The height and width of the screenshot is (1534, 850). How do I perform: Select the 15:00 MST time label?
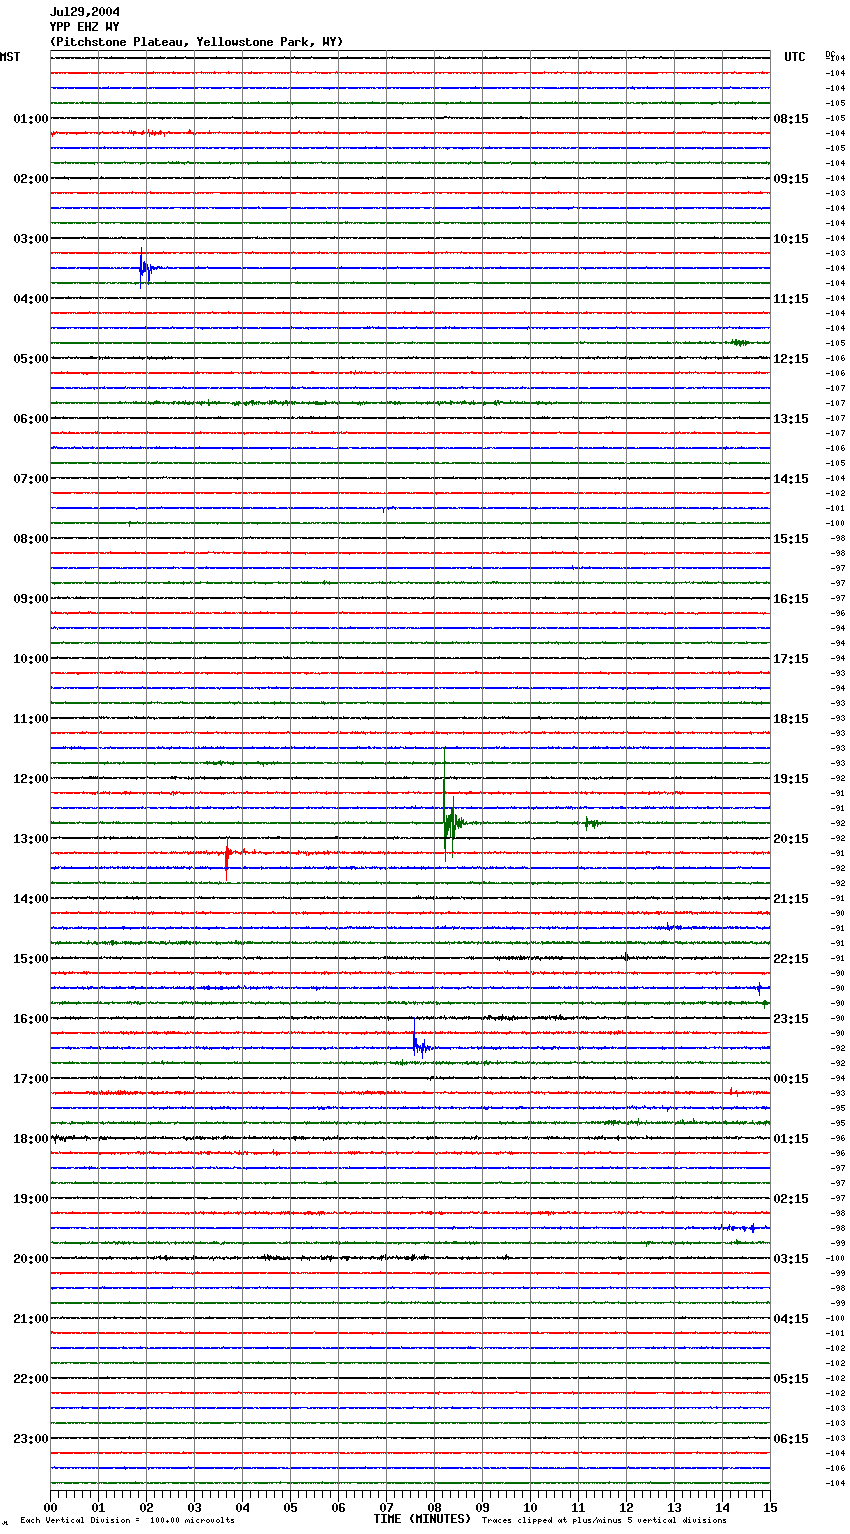[31, 959]
